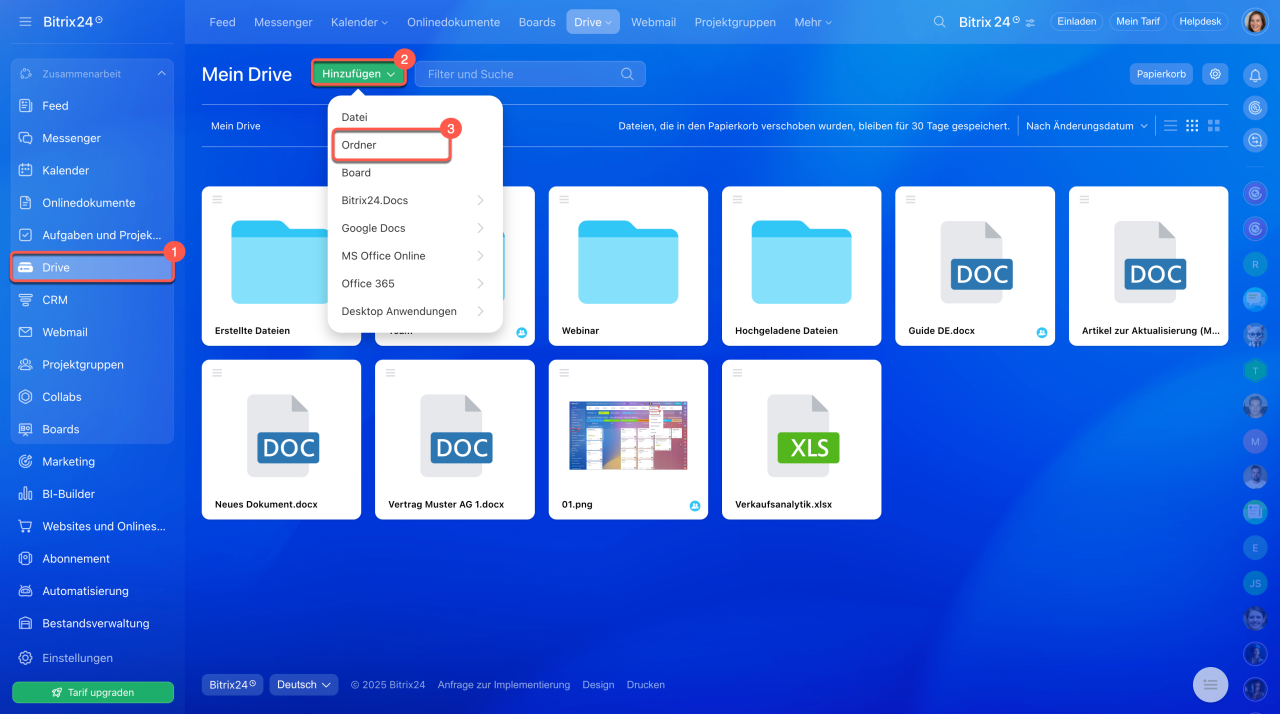The image size is (1280, 714).
Task: Select Drive in the left sidebar
Action: click(92, 268)
